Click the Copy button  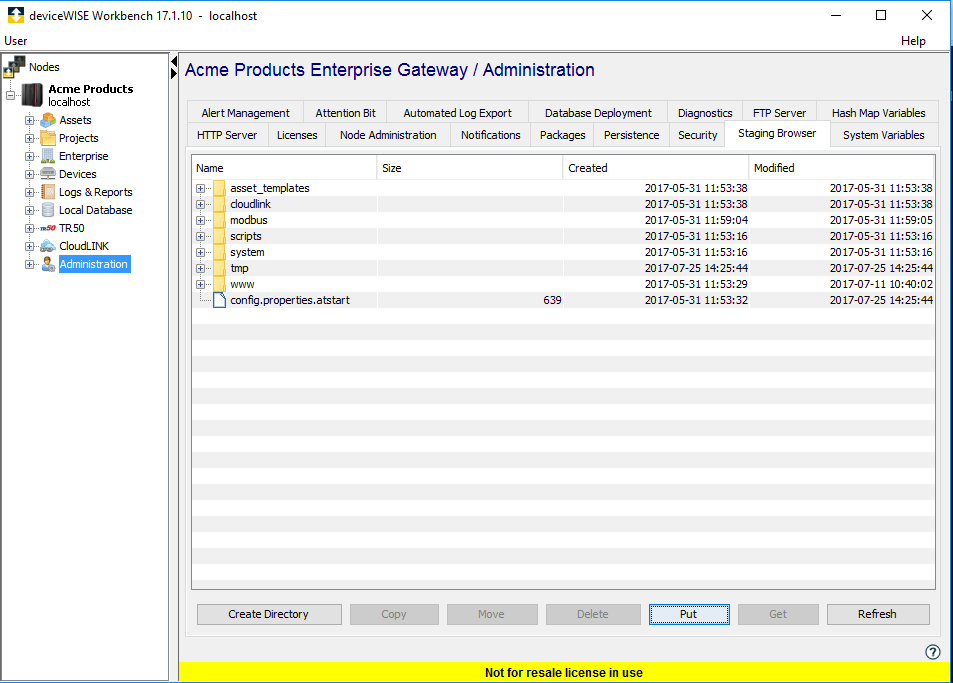394,614
